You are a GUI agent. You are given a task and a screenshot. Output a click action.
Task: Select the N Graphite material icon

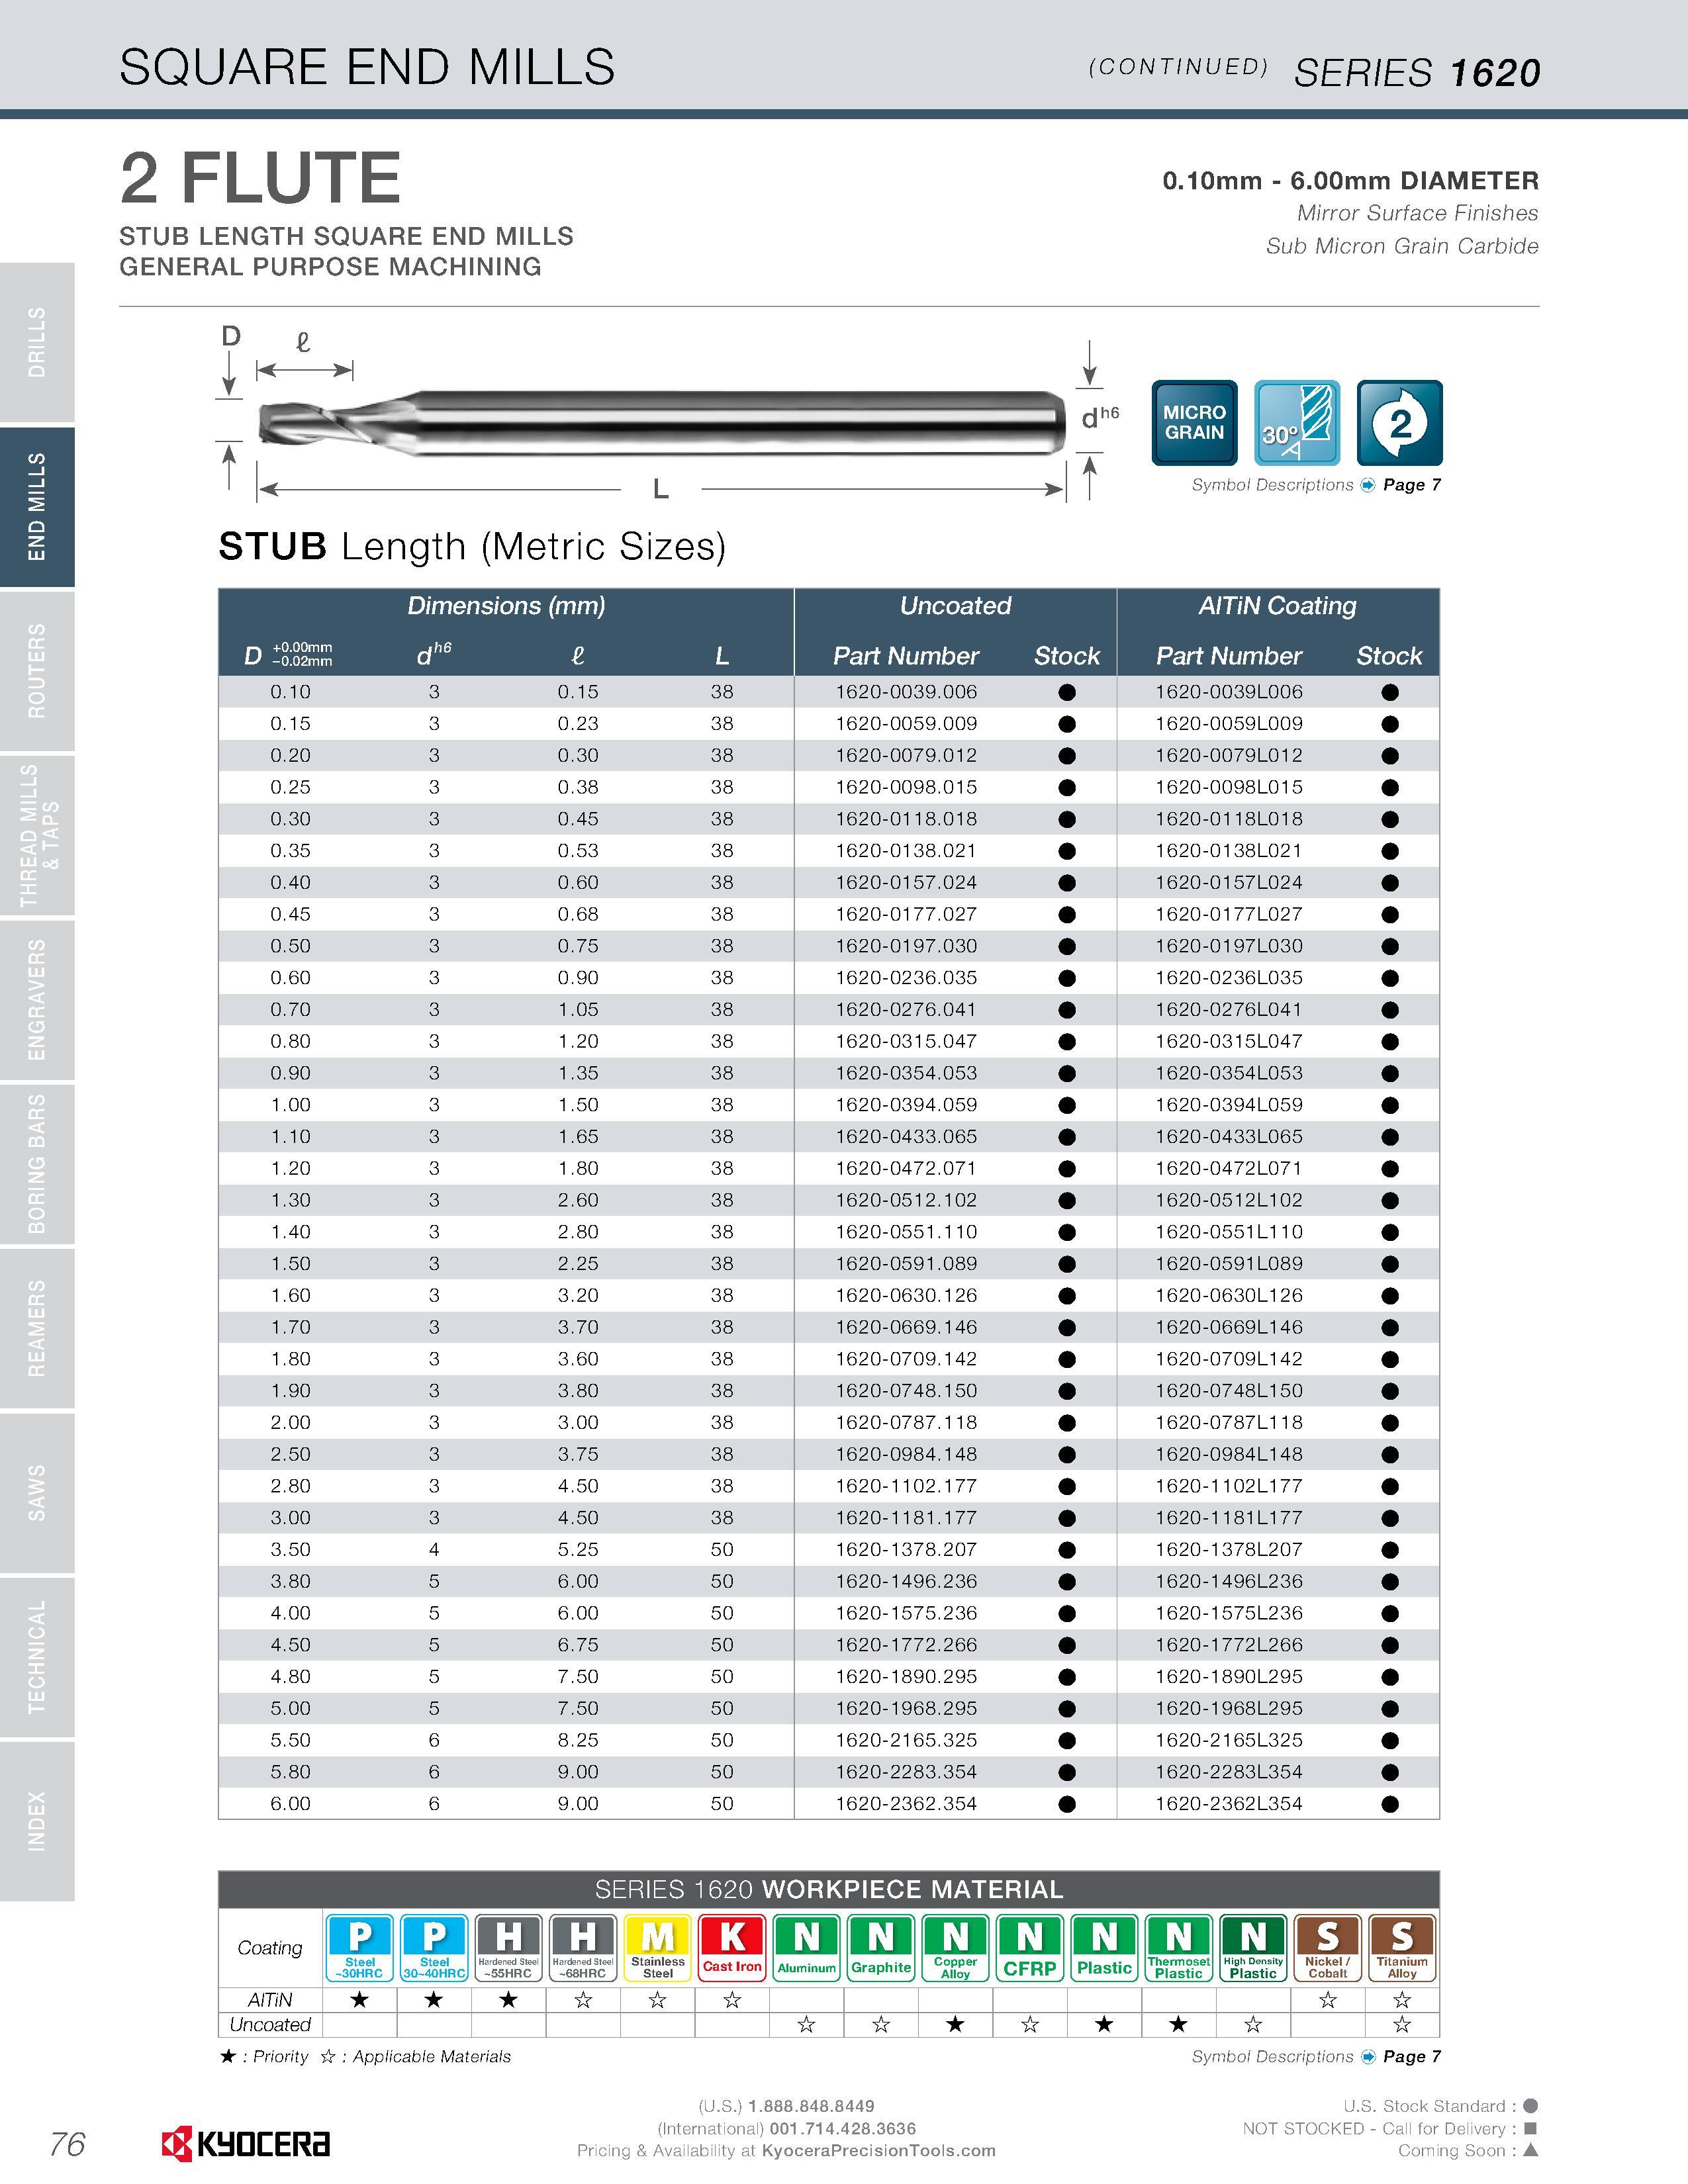click(x=881, y=1947)
